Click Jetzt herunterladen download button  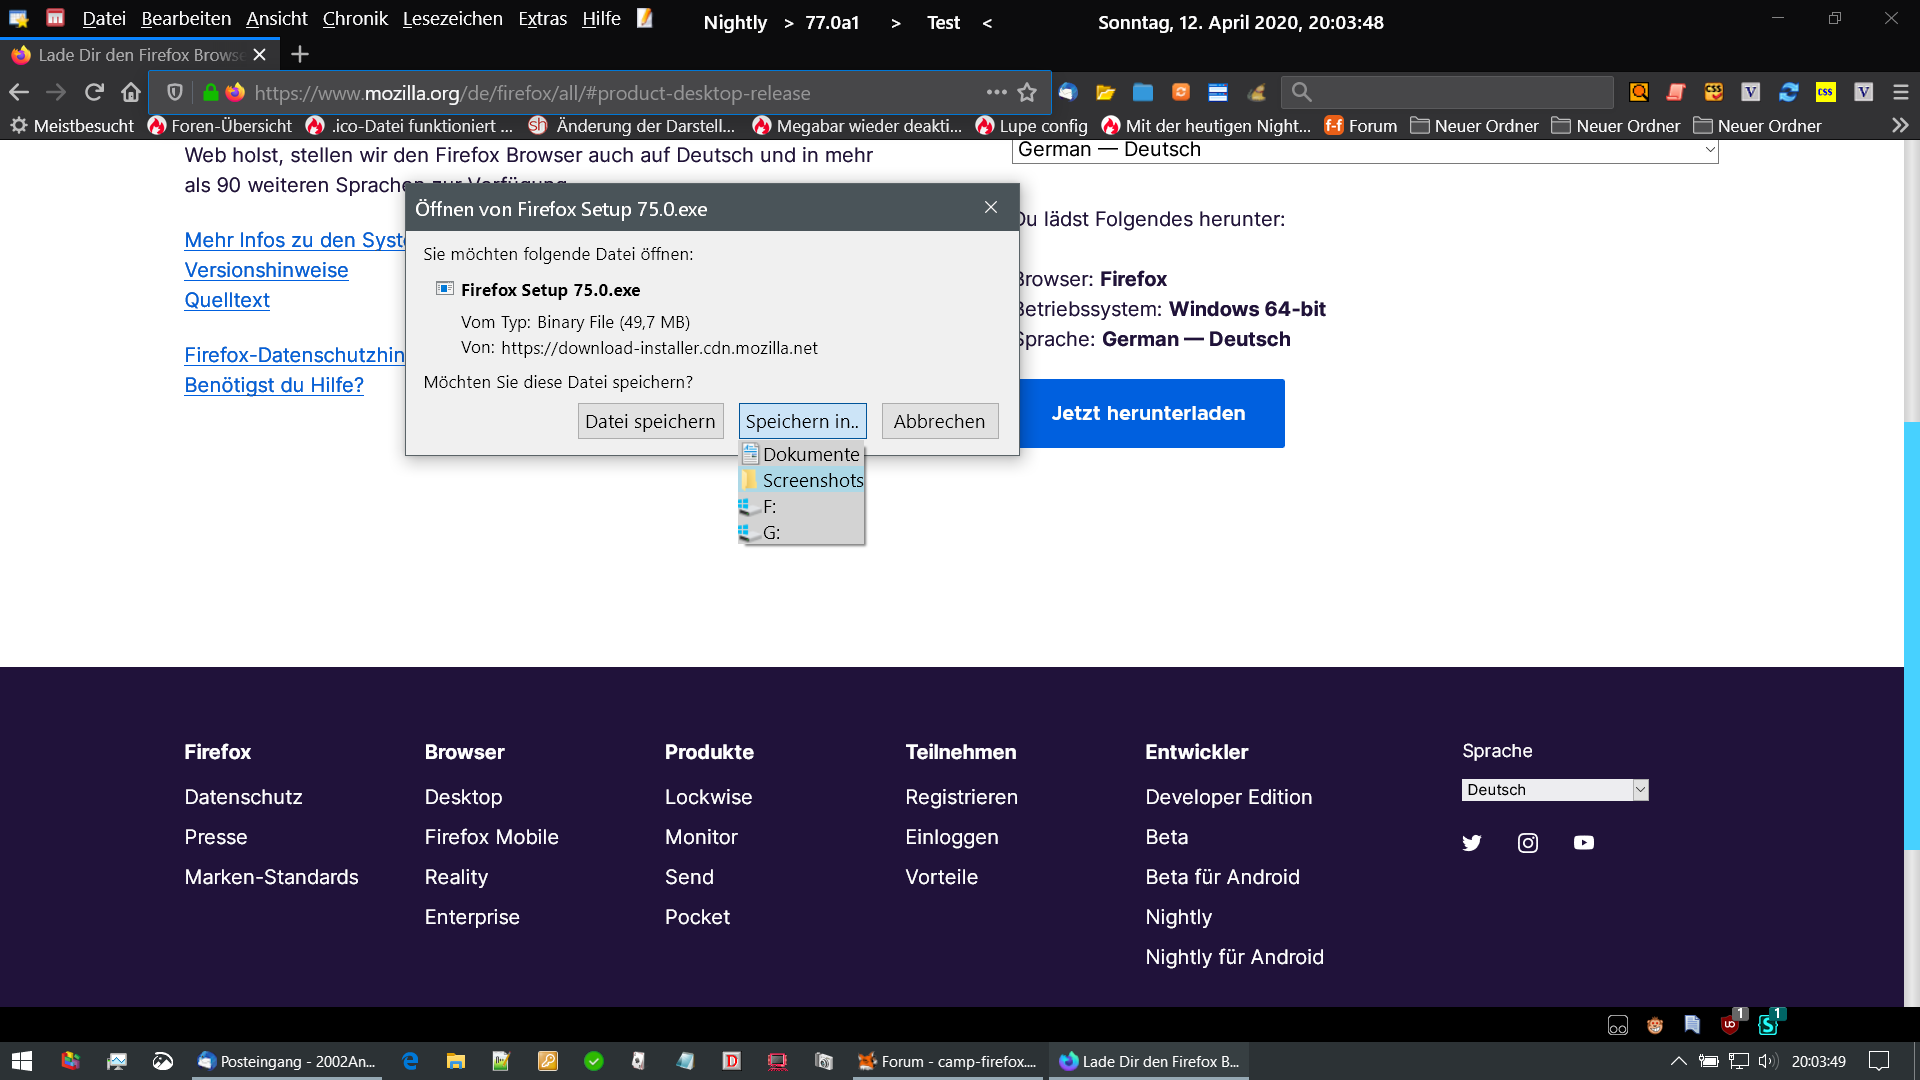point(1148,413)
